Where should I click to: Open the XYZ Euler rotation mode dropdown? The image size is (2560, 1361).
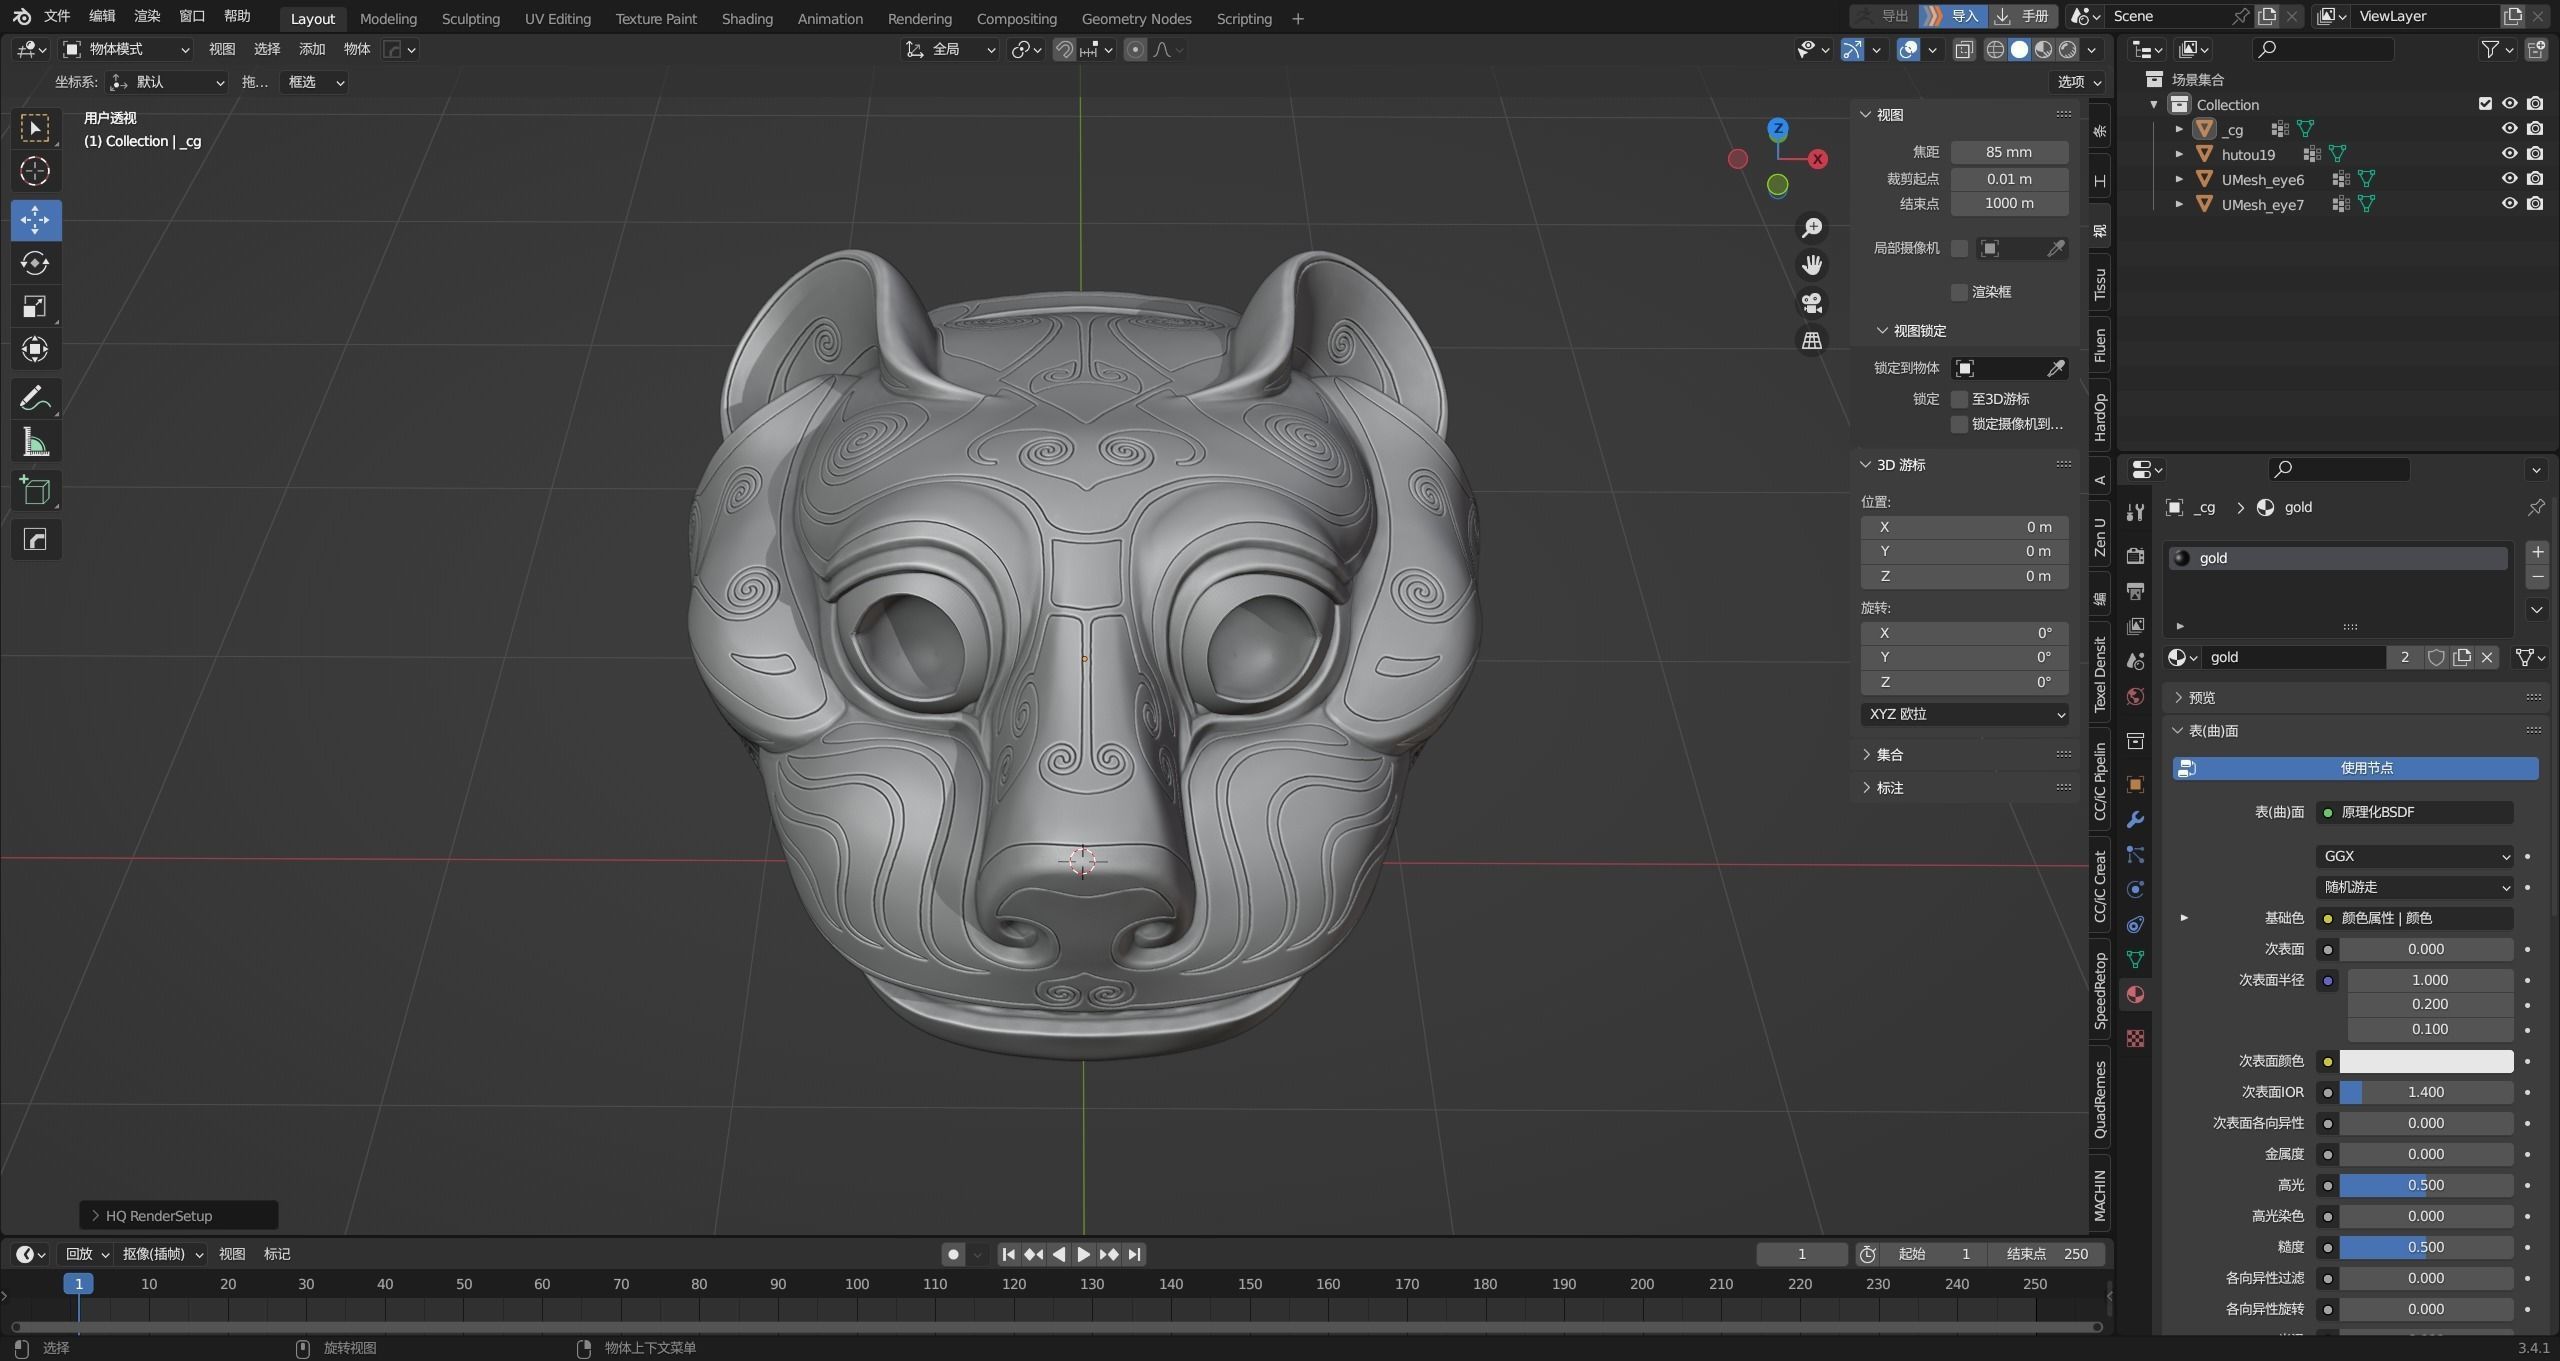[x=1964, y=714]
